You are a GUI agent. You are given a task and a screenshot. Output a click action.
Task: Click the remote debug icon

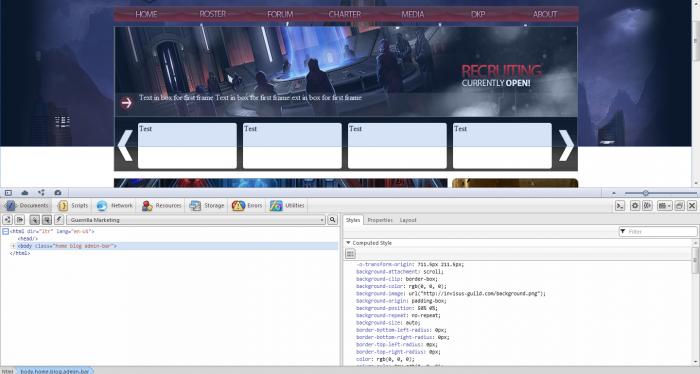click(x=647, y=206)
